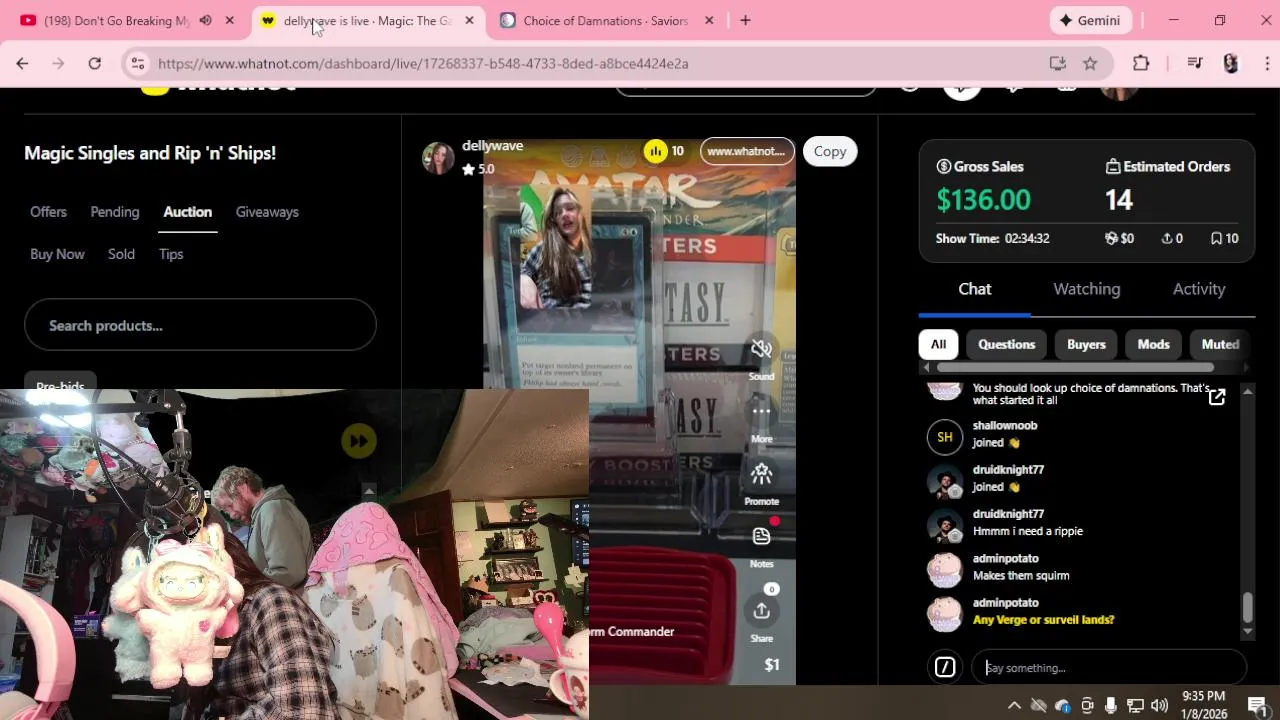Click druidknight77's 'Hmmm i need a rippie' message
Image resolution: width=1280 pixels, height=720 pixels.
click(x=1028, y=531)
